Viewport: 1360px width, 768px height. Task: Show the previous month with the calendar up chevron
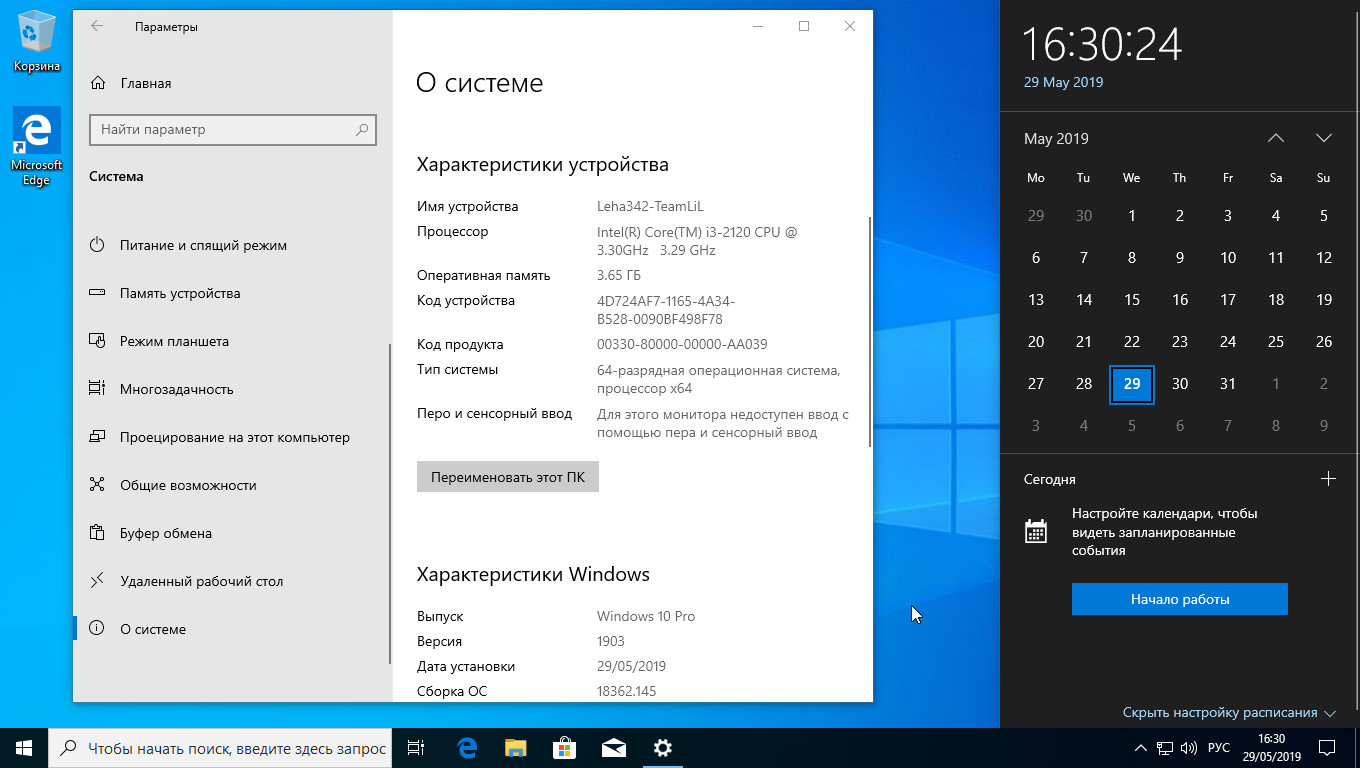coord(1276,138)
